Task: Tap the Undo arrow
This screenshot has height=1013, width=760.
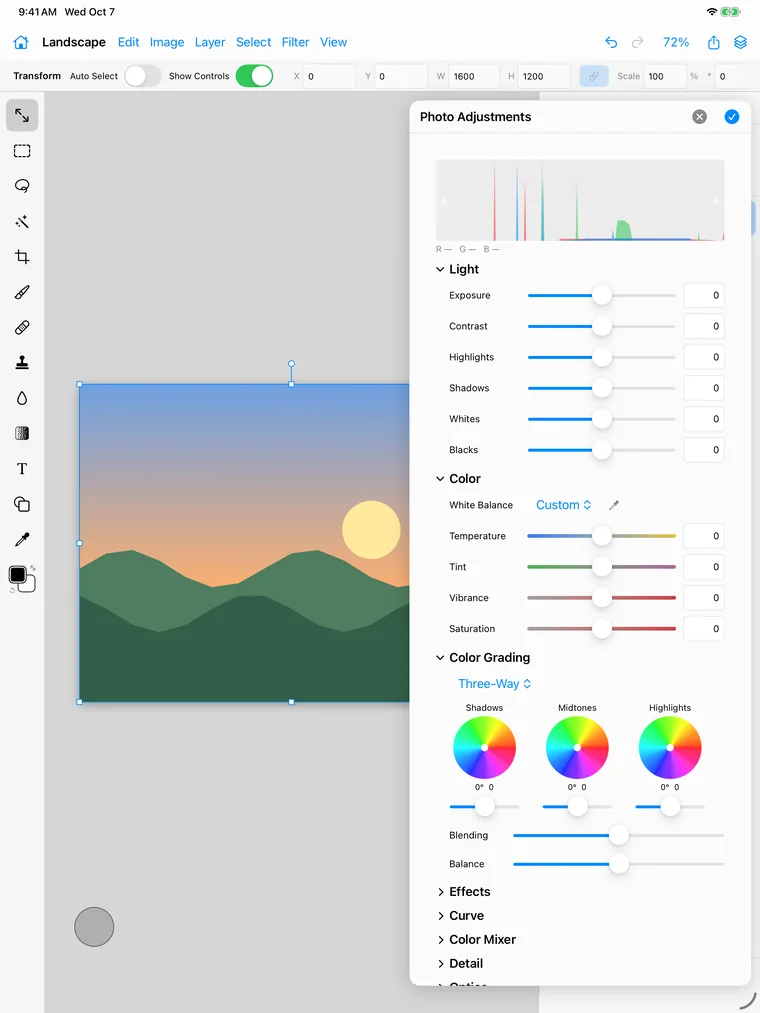Action: tap(611, 42)
